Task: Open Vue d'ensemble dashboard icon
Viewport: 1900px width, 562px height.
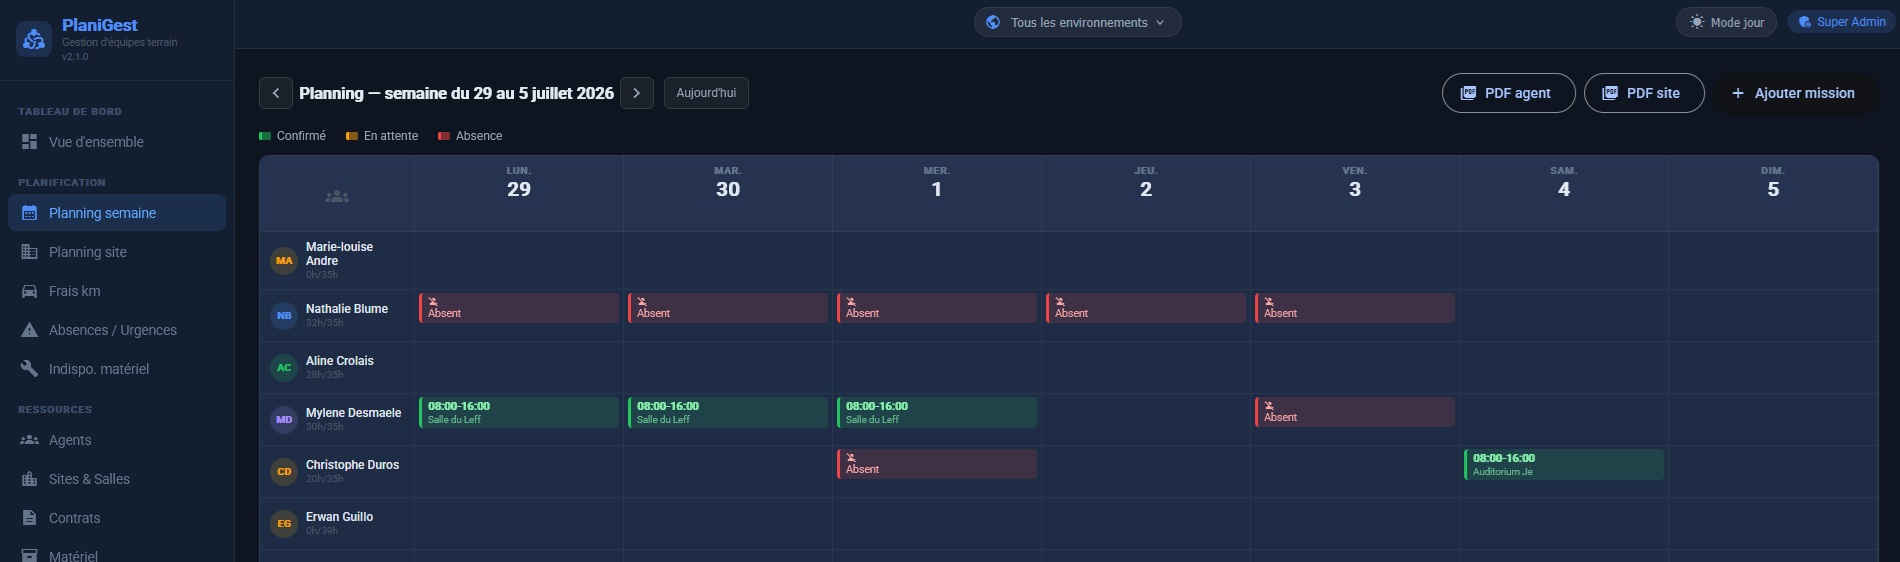Action: click(30, 142)
